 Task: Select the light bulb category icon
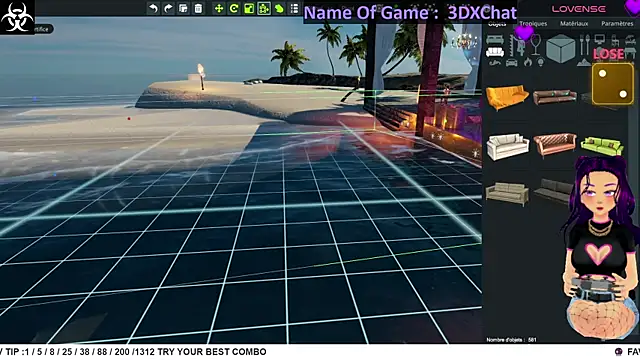click(541, 62)
